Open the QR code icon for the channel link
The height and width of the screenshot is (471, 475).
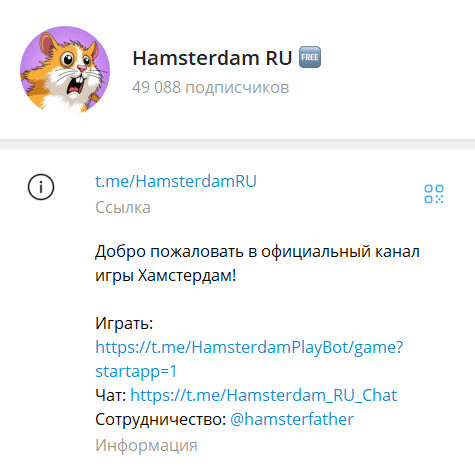434,194
